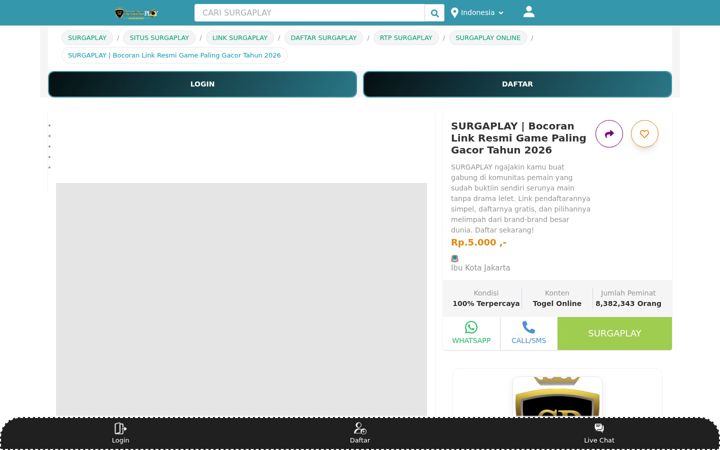The image size is (720, 450).
Task: Click the purple share arrow icon
Action: point(609,134)
